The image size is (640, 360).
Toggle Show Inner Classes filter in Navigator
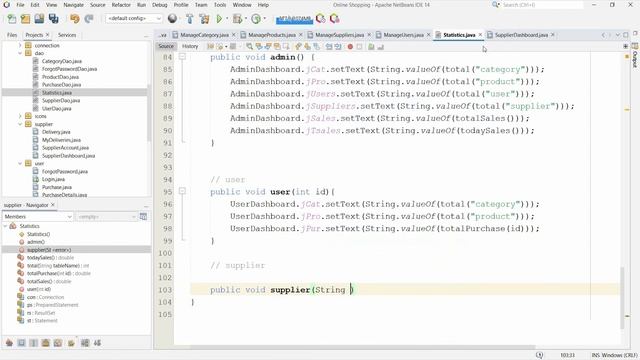coord(58,343)
